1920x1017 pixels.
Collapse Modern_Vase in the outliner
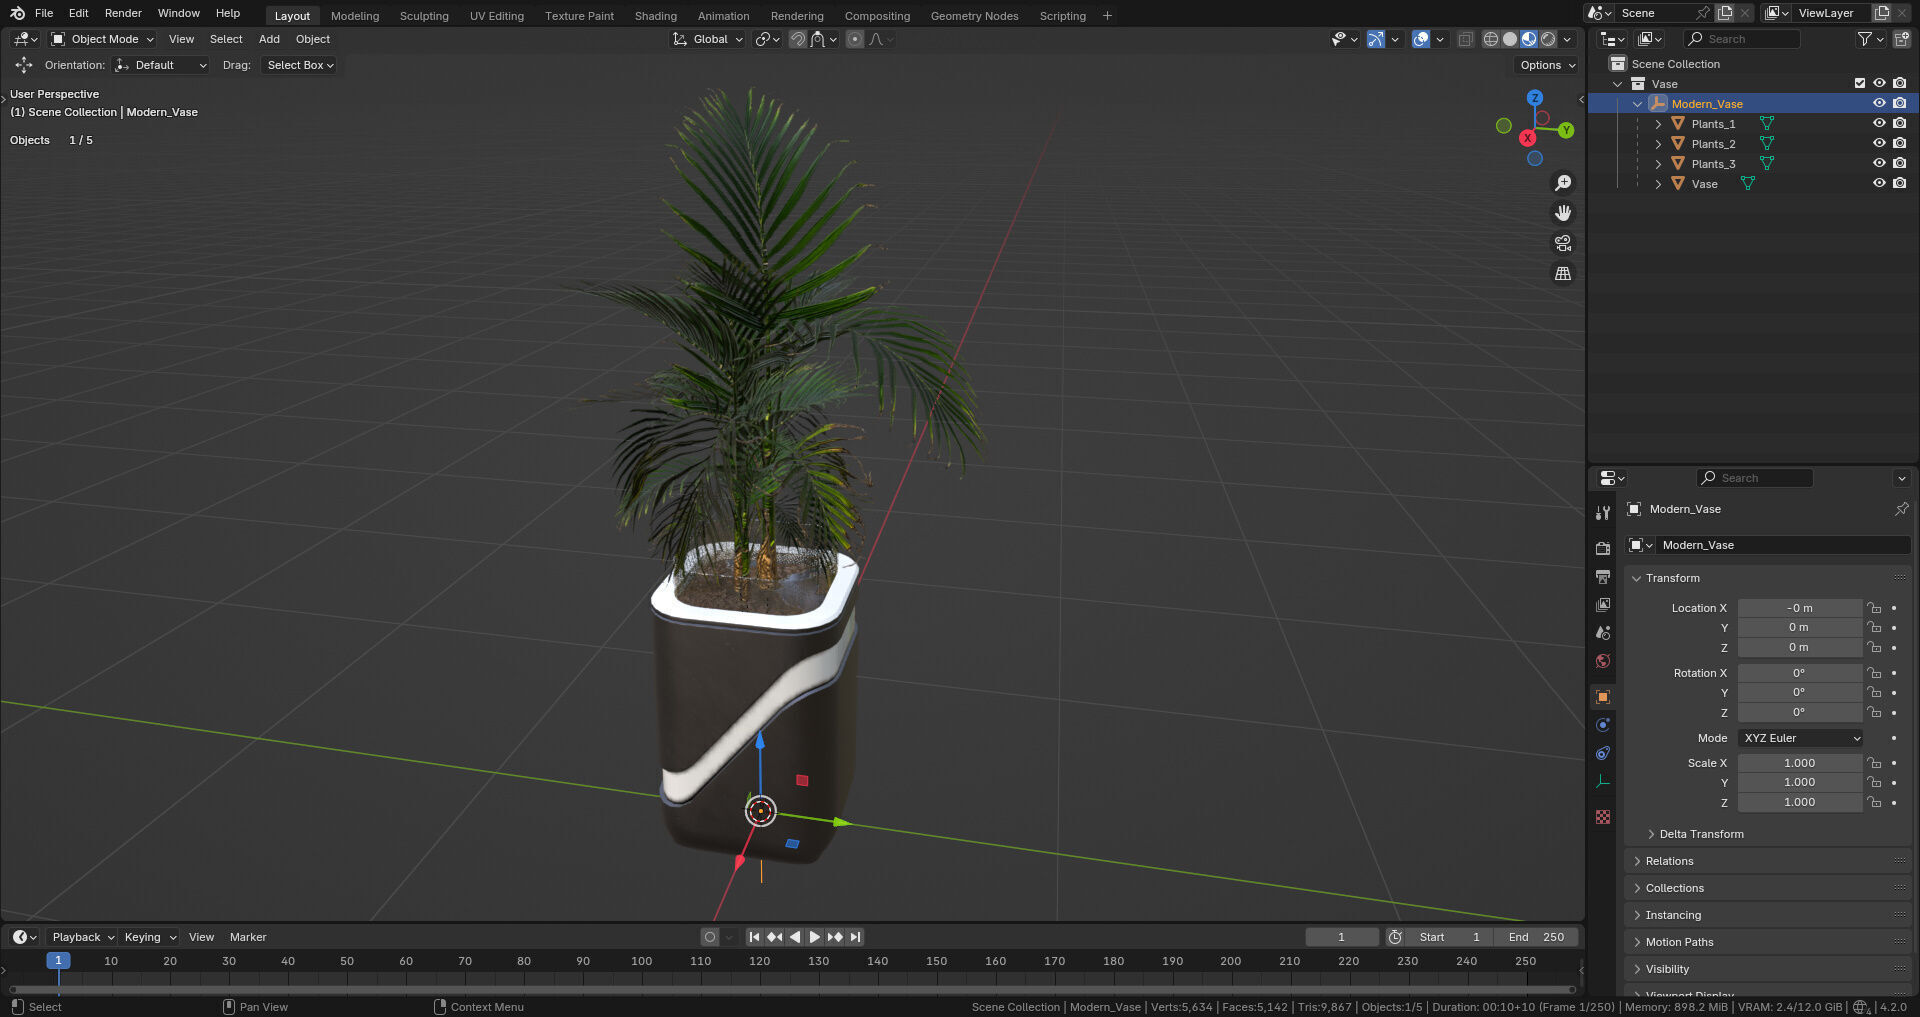click(x=1637, y=104)
